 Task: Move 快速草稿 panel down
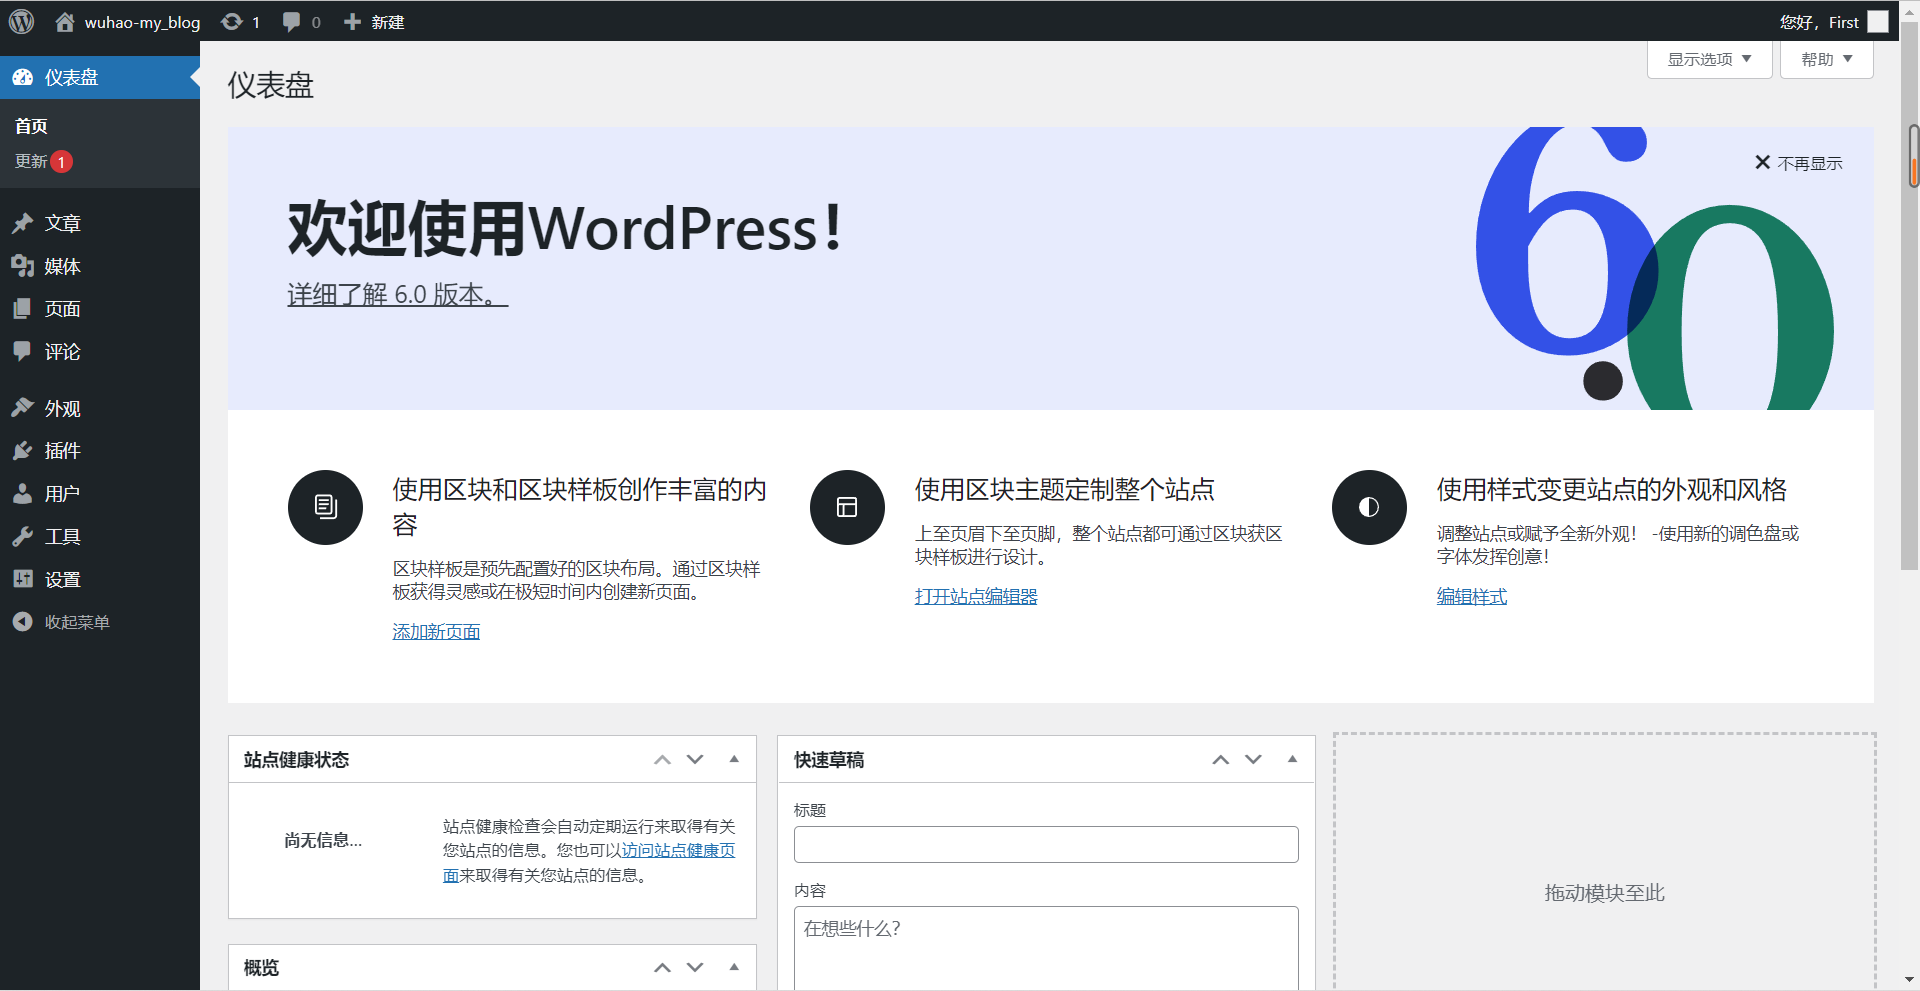1253,760
